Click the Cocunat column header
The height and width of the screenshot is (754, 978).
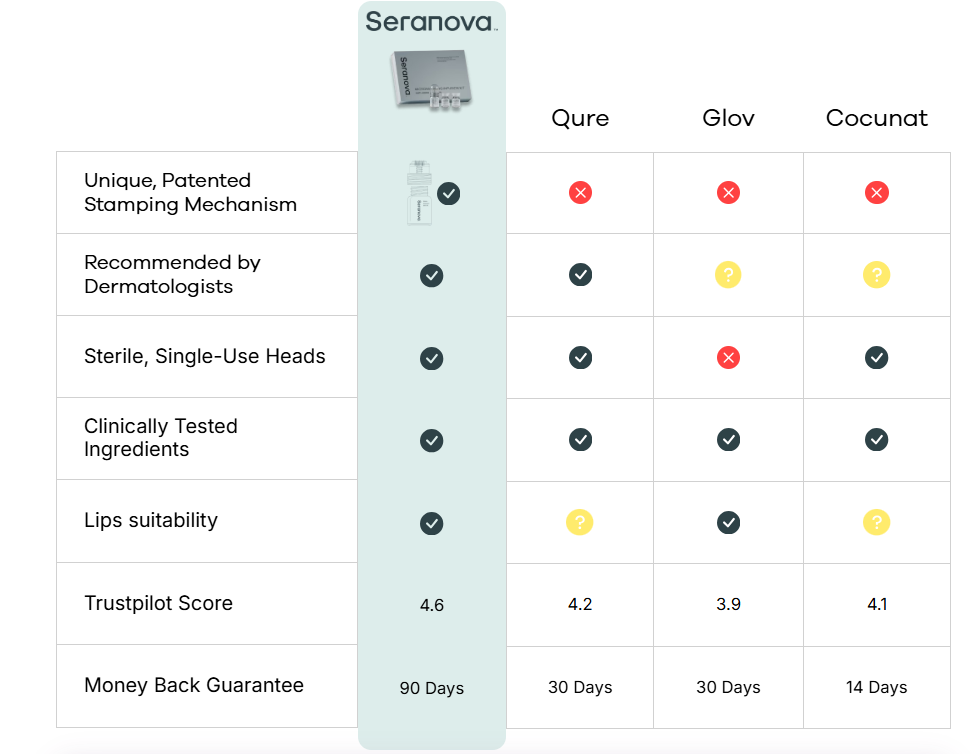[x=877, y=118]
